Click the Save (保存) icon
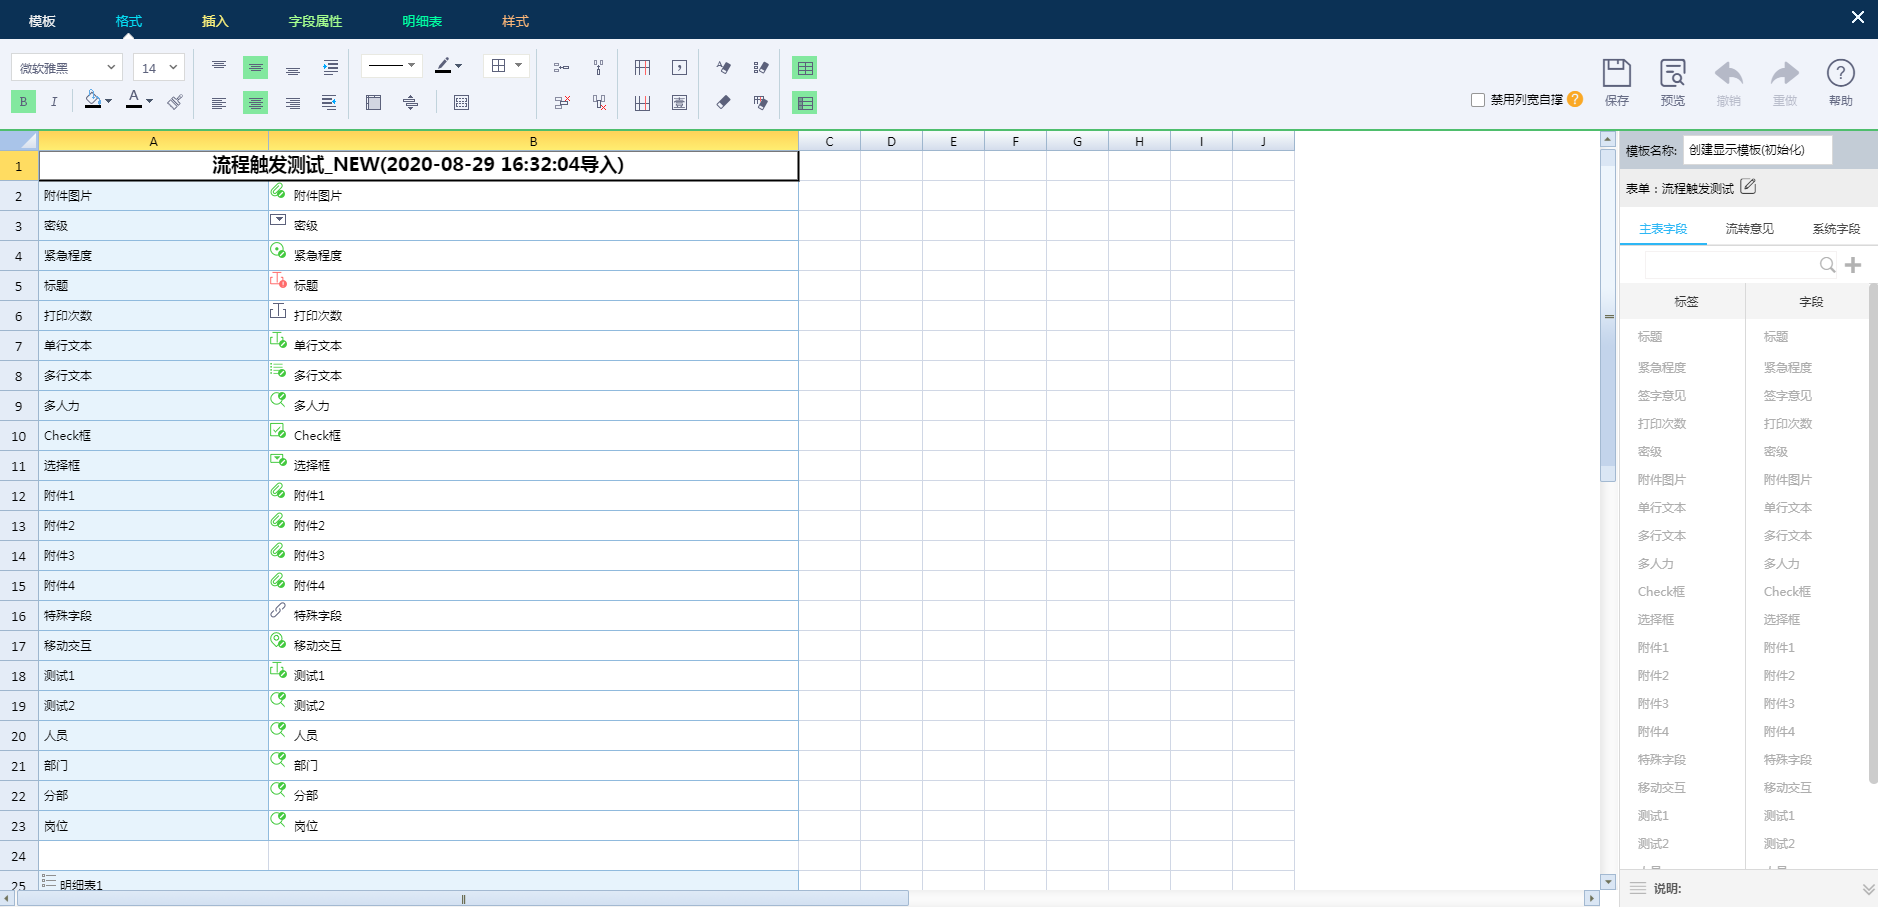Viewport: 1878px width, 907px height. point(1616,81)
